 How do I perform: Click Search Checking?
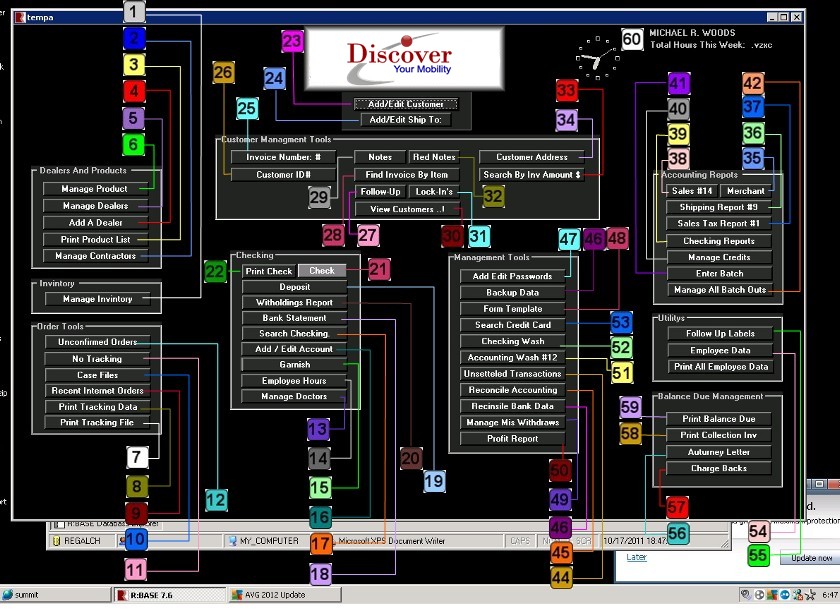click(x=295, y=334)
